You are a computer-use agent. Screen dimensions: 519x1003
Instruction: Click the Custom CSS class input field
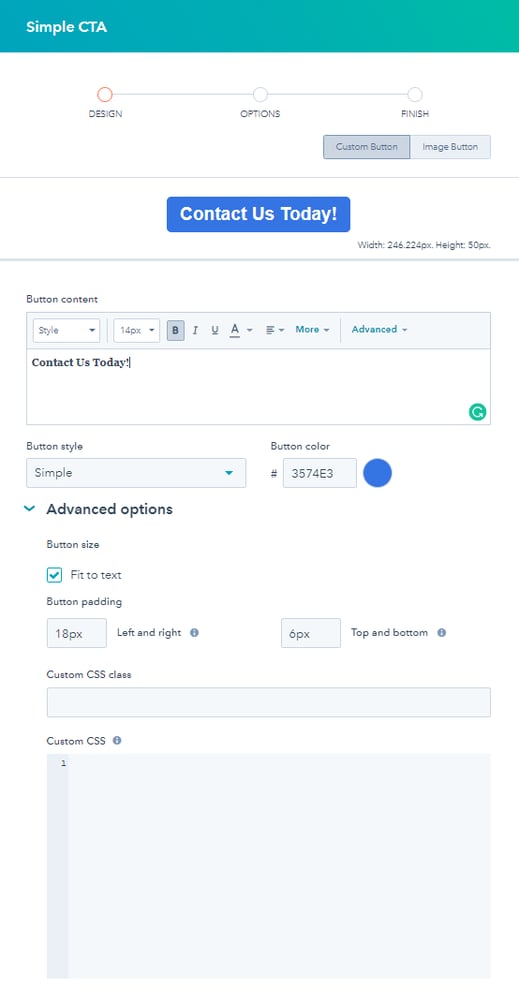[x=269, y=702]
